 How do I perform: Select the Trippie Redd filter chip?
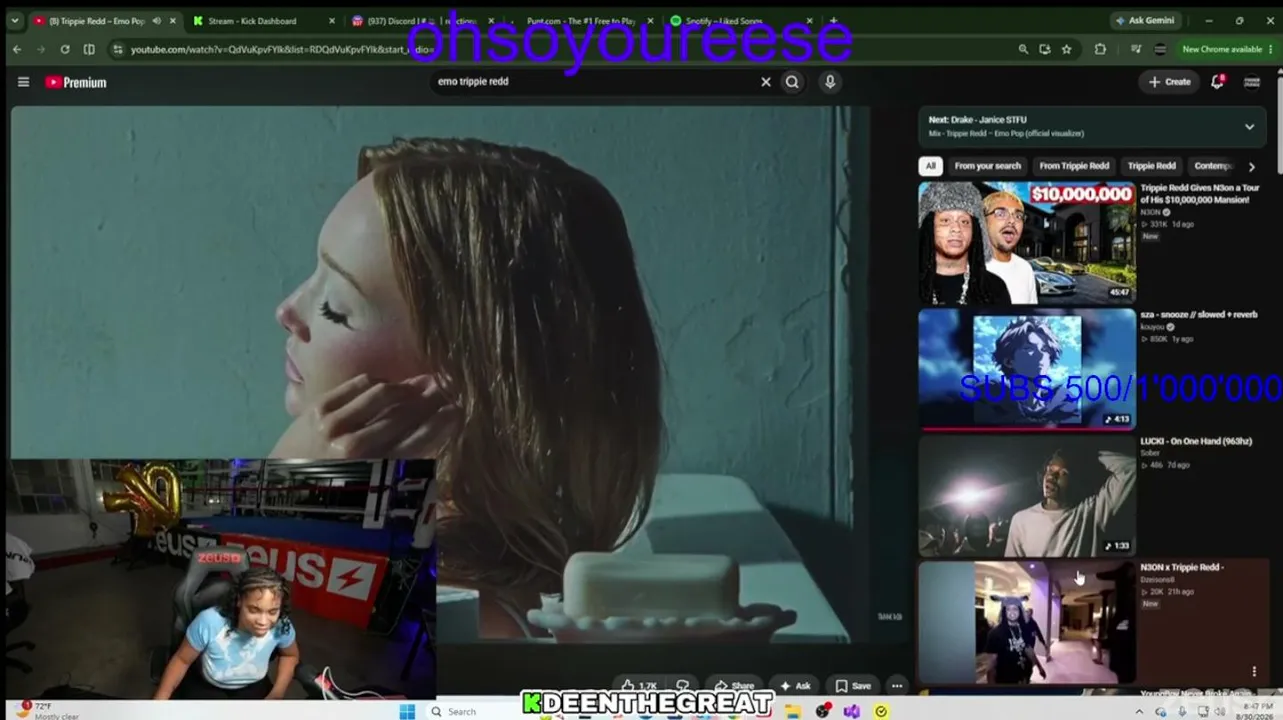pos(1151,166)
